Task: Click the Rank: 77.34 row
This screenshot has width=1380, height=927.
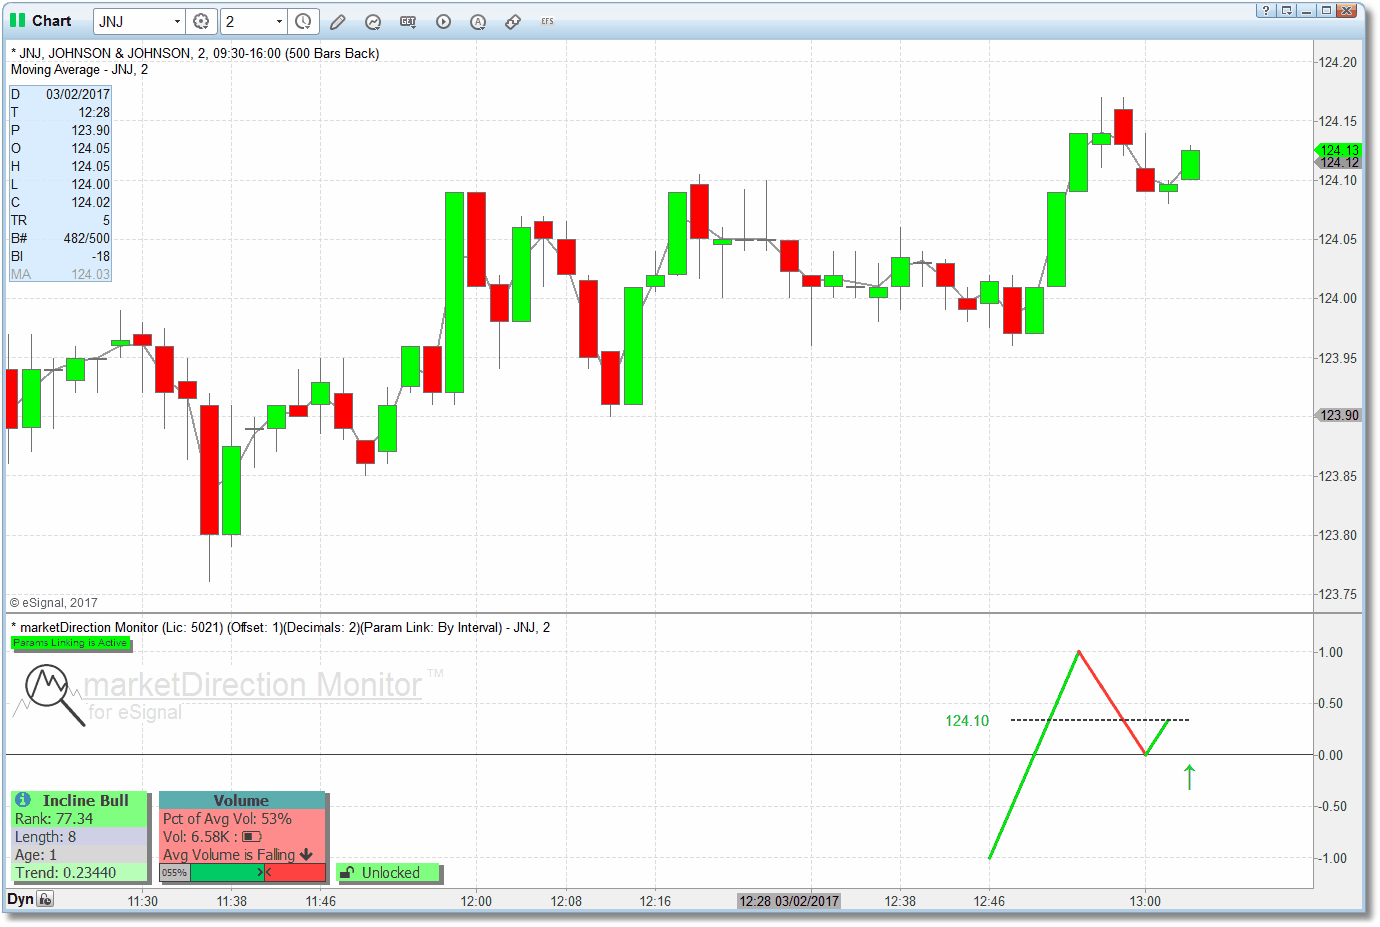Action: coord(80,819)
